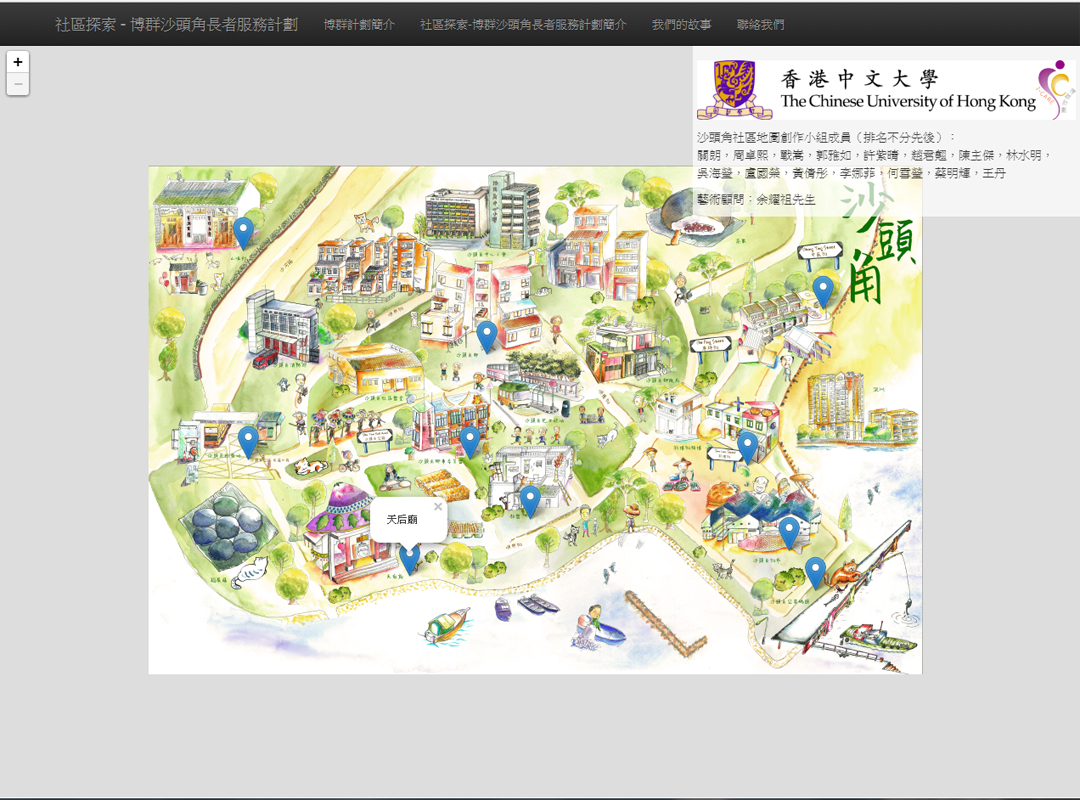Click the 社區探索-博群沙頭角長者服務計劃簡介 link
Image resolution: width=1080 pixels, height=800 pixels.
522,24
